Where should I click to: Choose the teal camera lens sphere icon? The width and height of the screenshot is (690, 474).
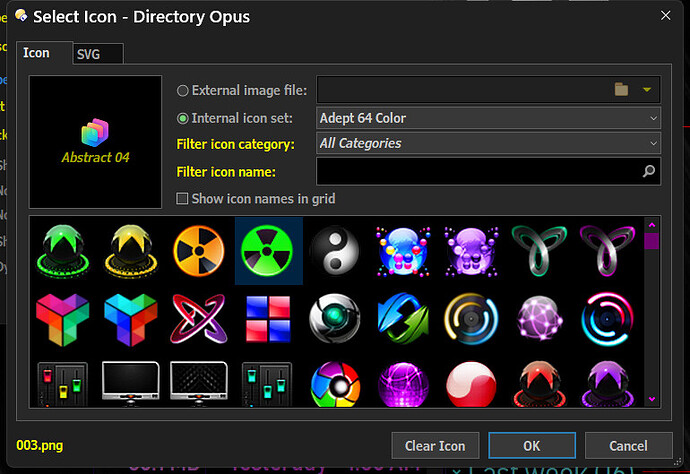pos(335,318)
